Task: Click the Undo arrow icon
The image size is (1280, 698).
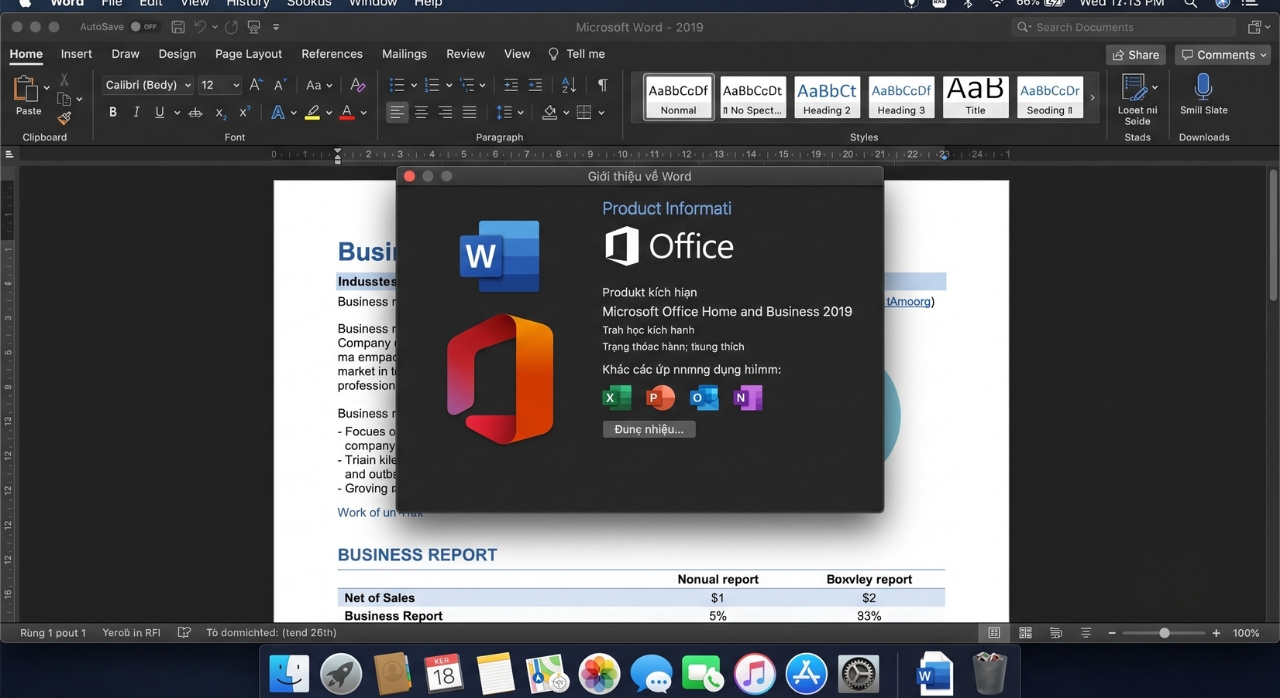Action: coord(200,27)
